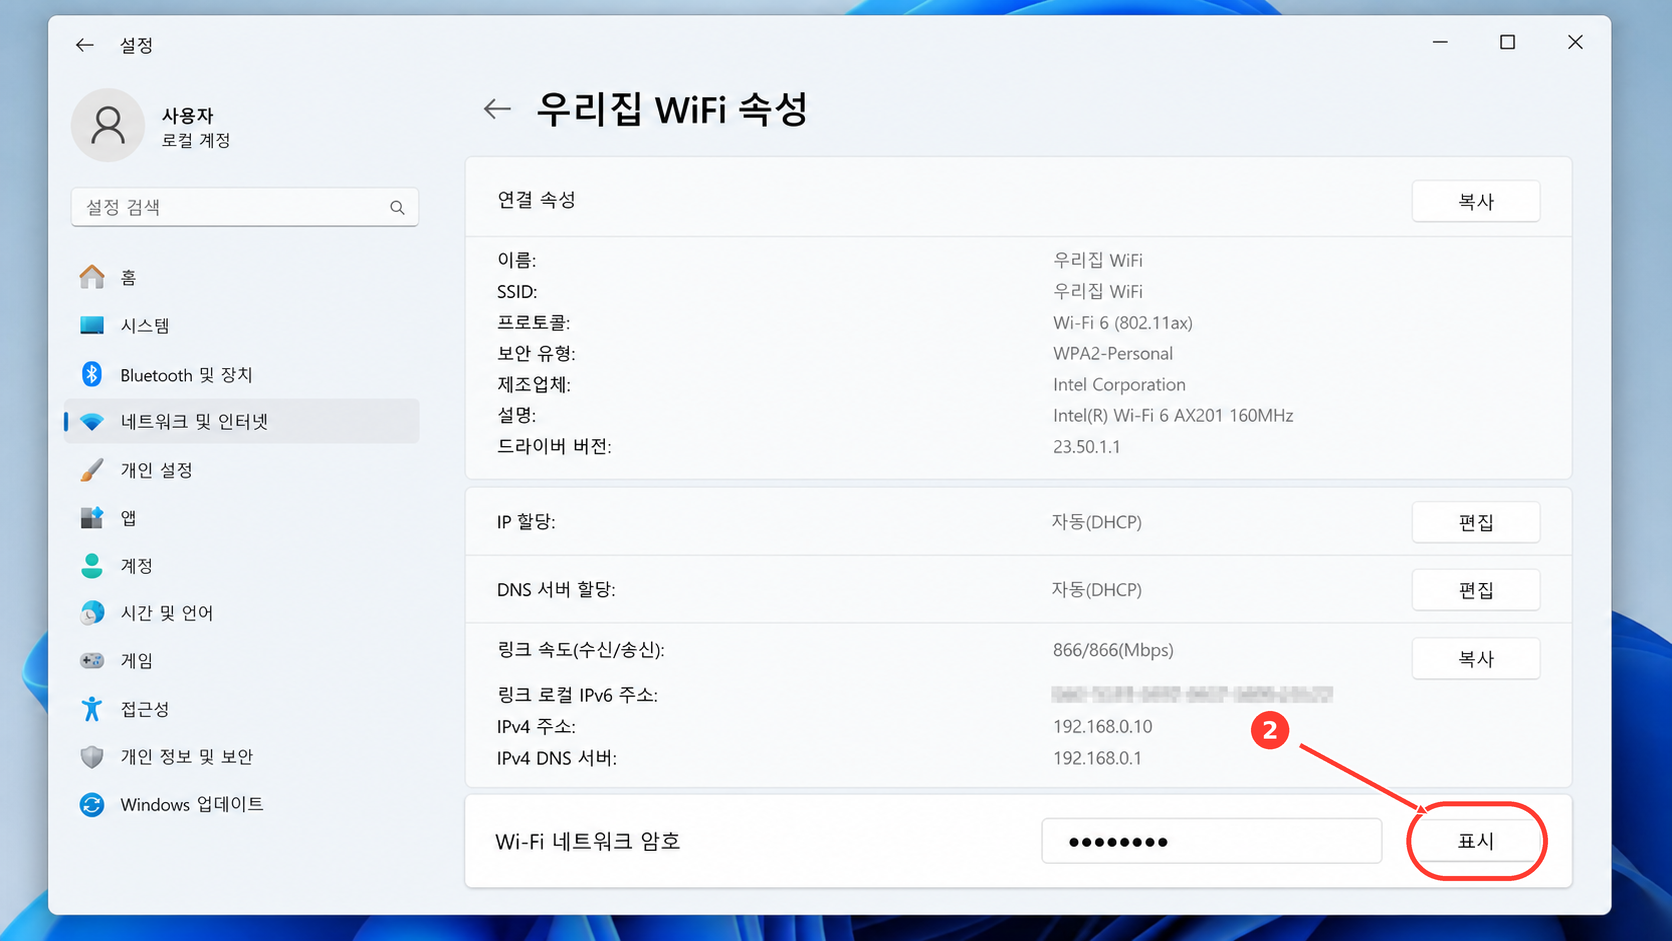Click the title bar back arrow next to 설정
The width and height of the screenshot is (1672, 941).
point(85,45)
